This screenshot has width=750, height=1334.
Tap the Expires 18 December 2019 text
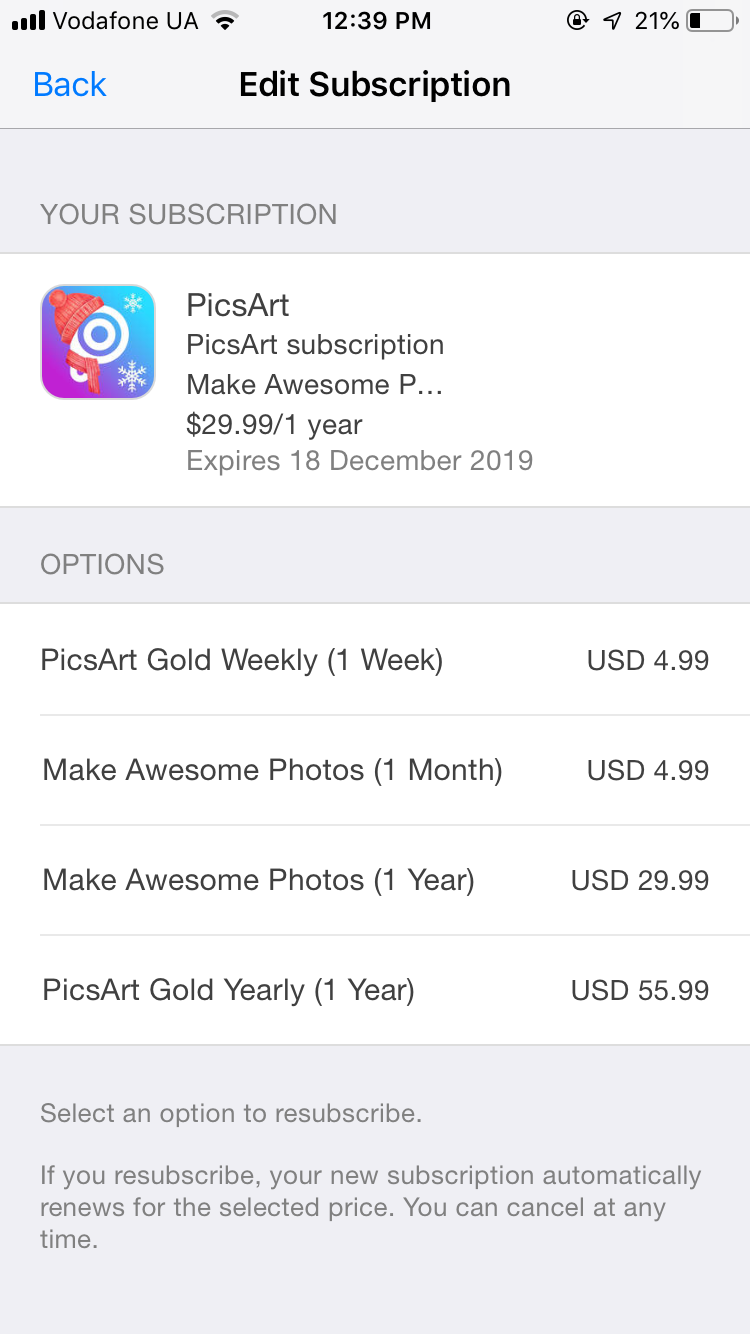pos(360,461)
